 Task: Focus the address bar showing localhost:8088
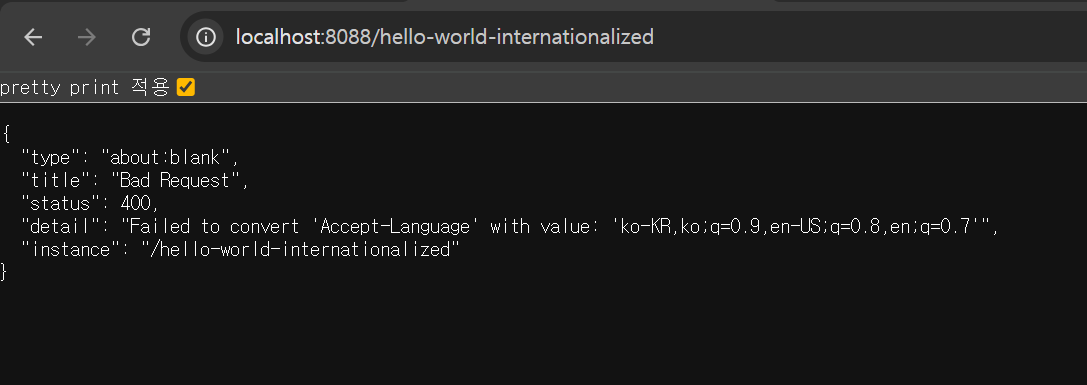click(x=633, y=37)
